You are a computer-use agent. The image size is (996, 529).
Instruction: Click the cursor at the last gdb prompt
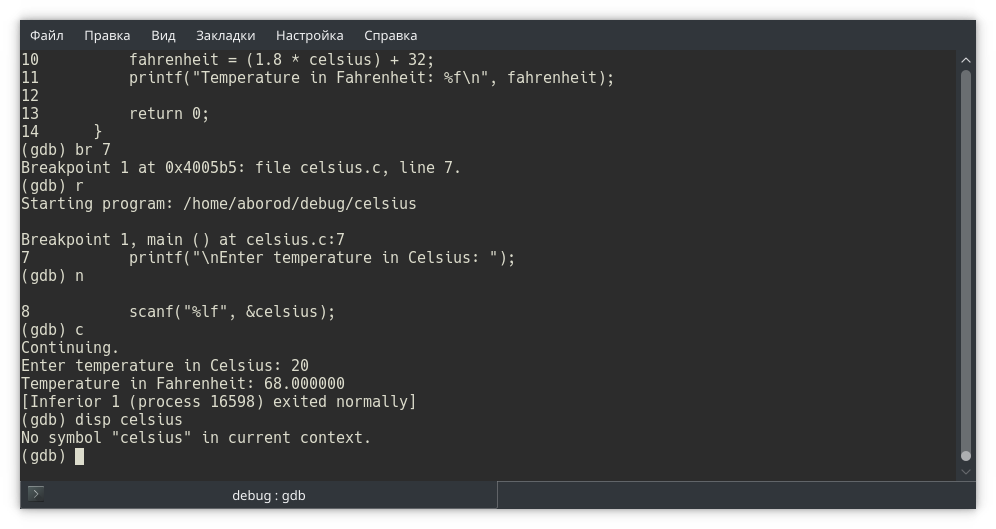coord(79,456)
